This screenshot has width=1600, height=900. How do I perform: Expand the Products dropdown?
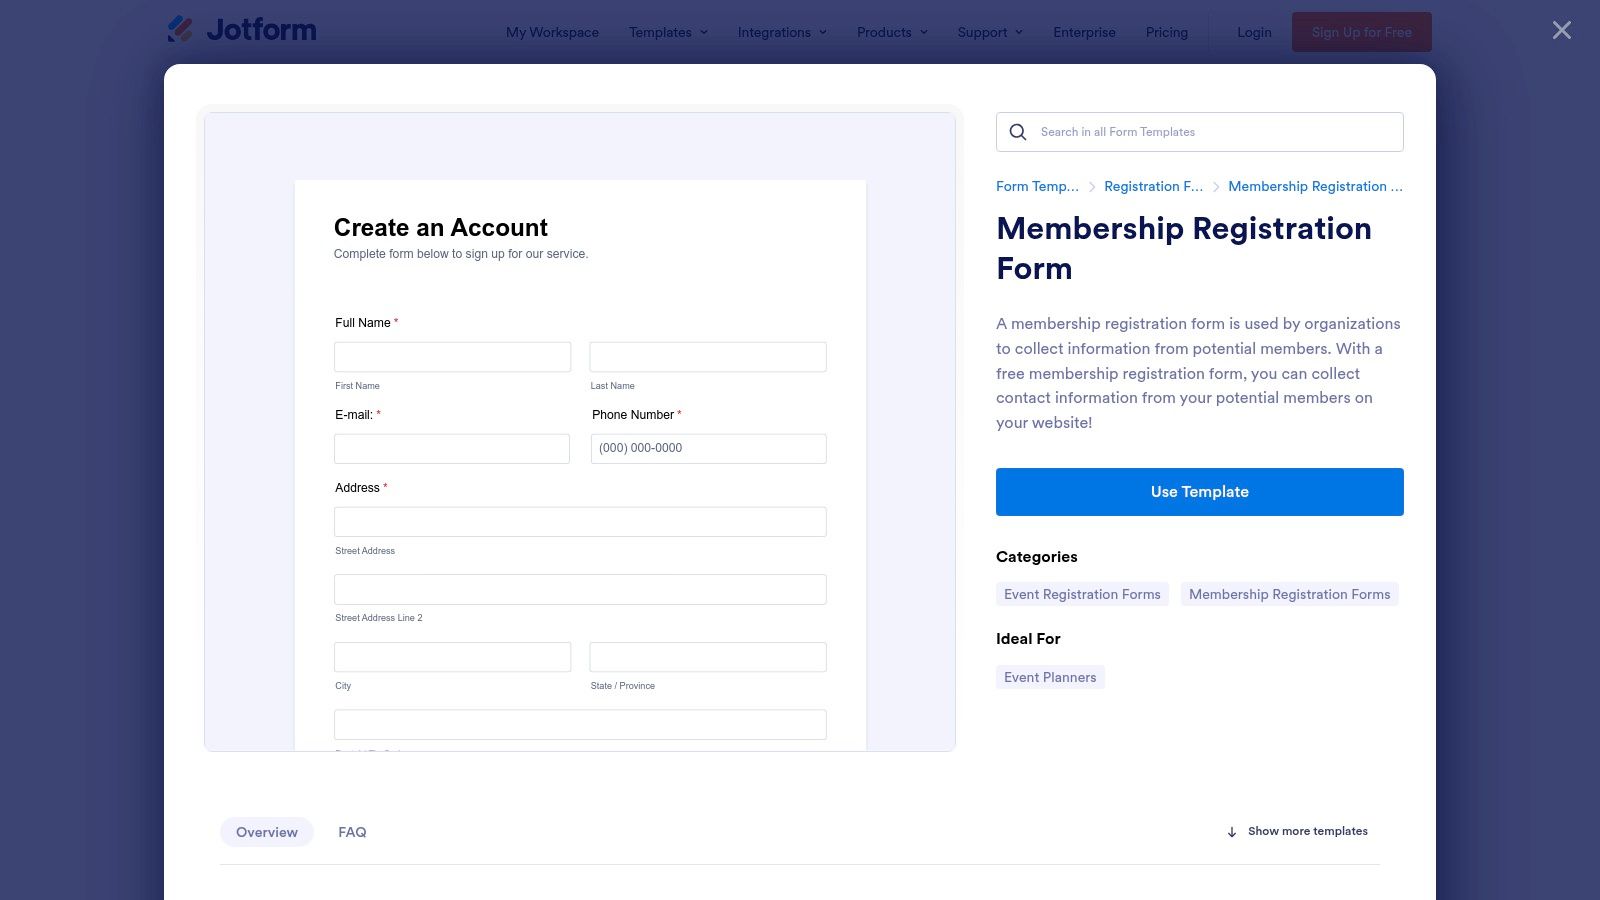884,32
